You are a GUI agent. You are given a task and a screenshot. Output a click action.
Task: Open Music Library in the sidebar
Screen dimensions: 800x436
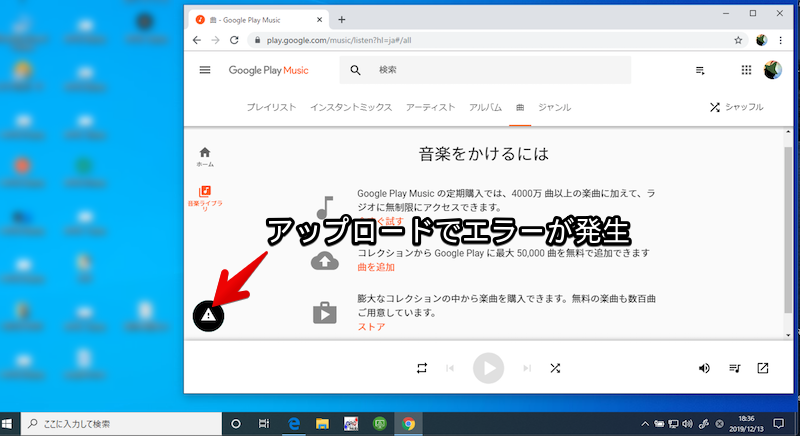[x=205, y=197]
